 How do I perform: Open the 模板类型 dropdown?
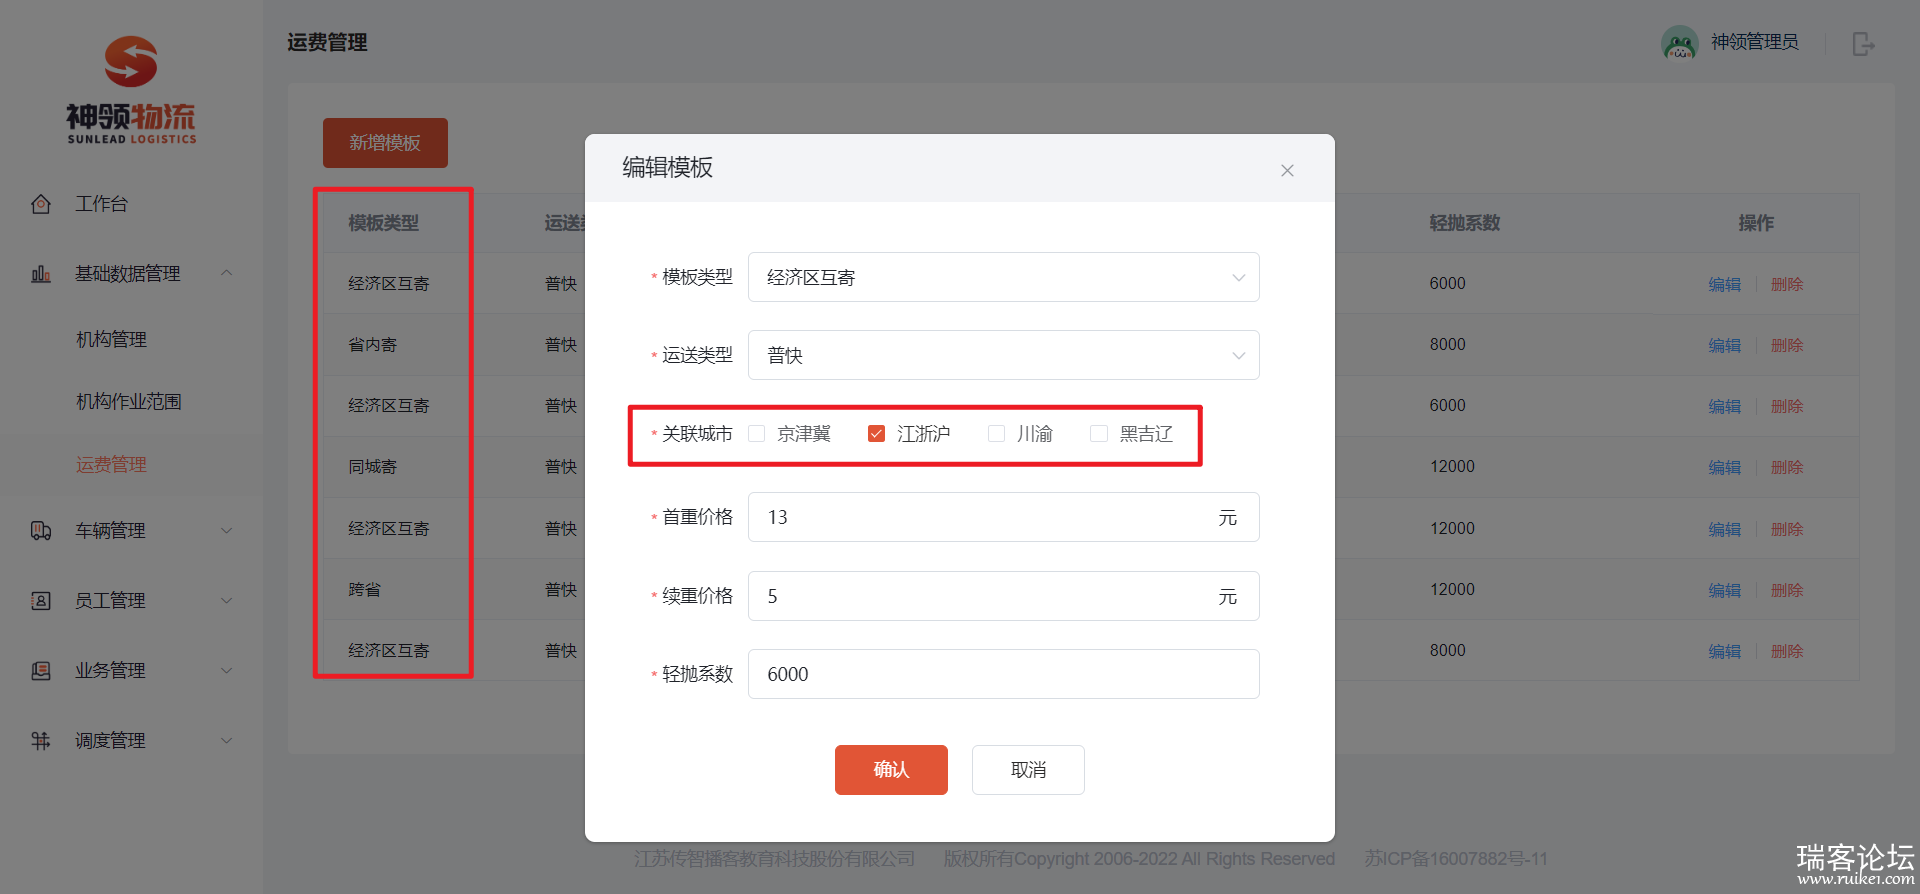pyautogui.click(x=1003, y=278)
